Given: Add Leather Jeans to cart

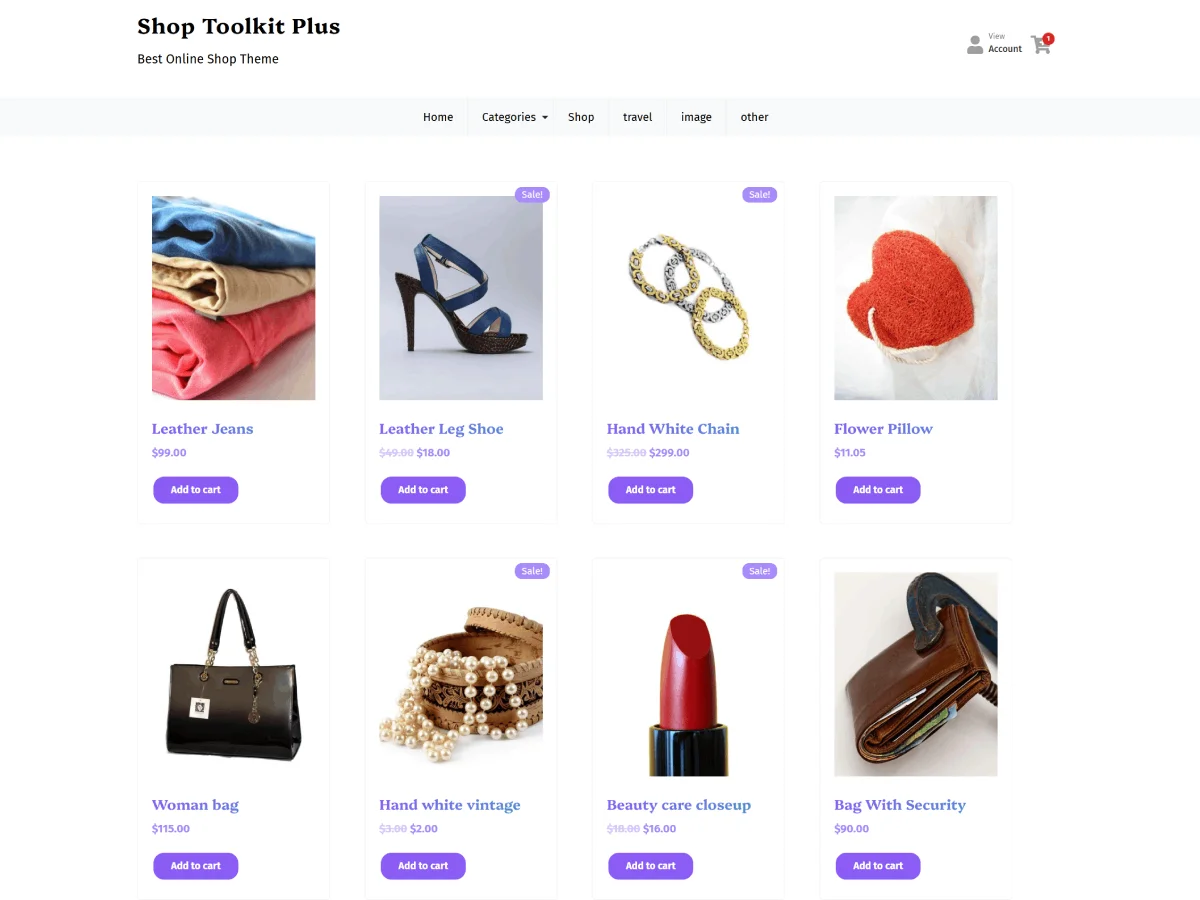Looking at the screenshot, I should click(x=195, y=490).
